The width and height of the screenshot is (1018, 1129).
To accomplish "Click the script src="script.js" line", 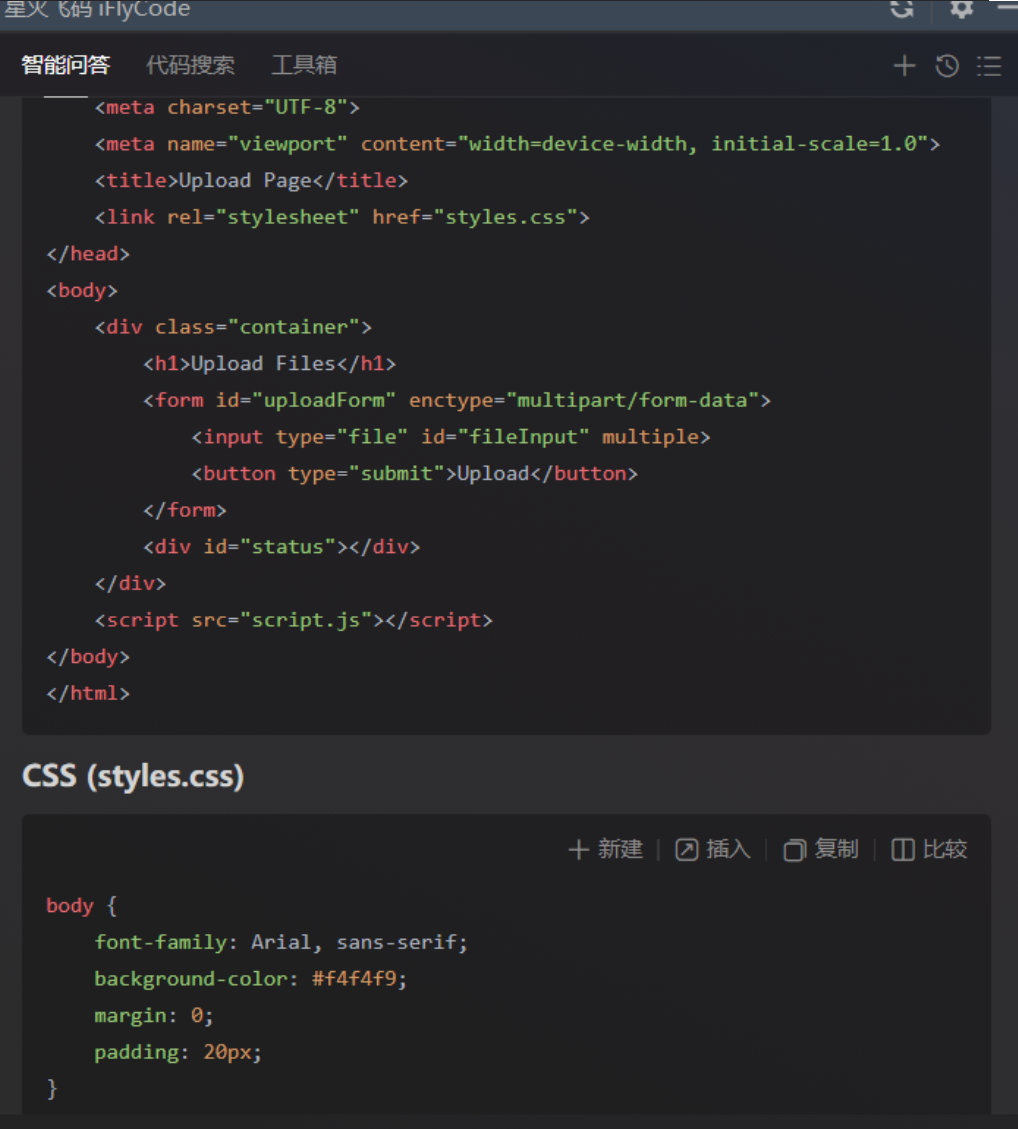I will pos(294,620).
